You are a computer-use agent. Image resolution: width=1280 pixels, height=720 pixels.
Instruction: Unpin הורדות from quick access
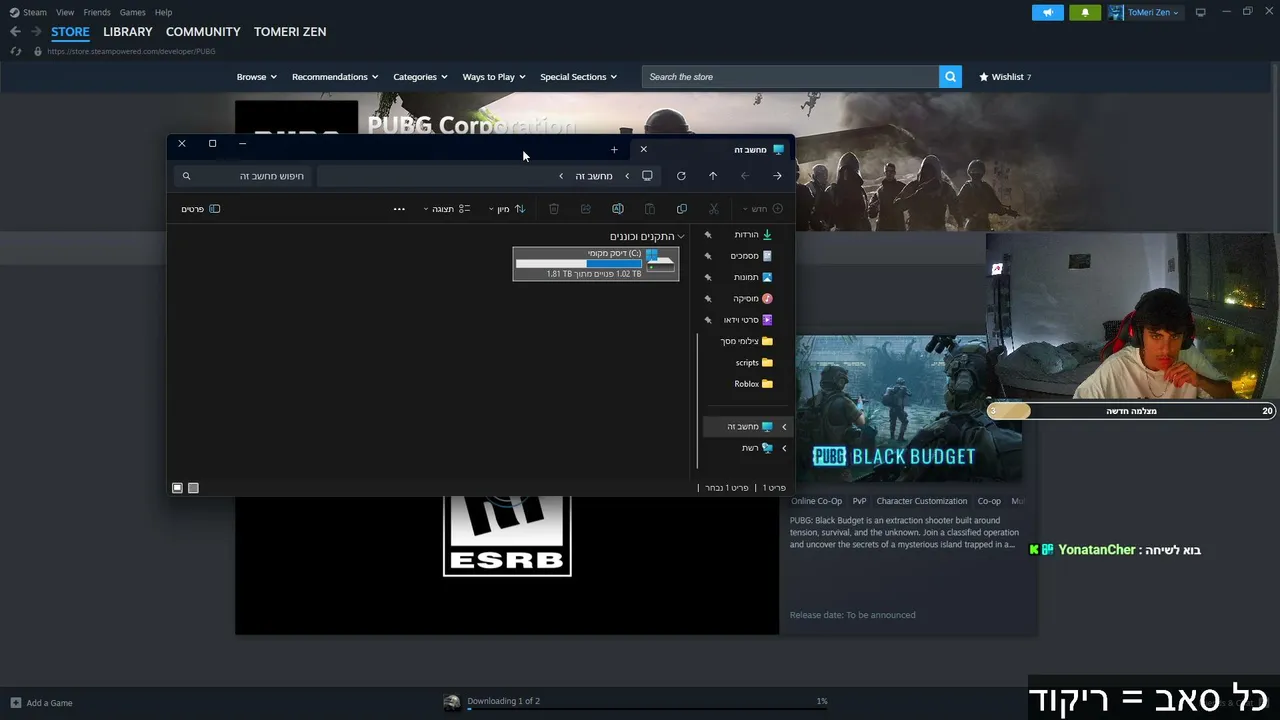(708, 235)
